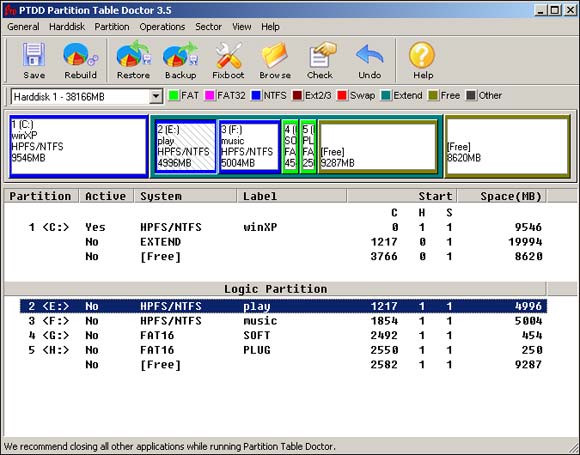Open the Help question-mark icon
Image resolution: width=580 pixels, height=455 pixels.
[x=422, y=60]
